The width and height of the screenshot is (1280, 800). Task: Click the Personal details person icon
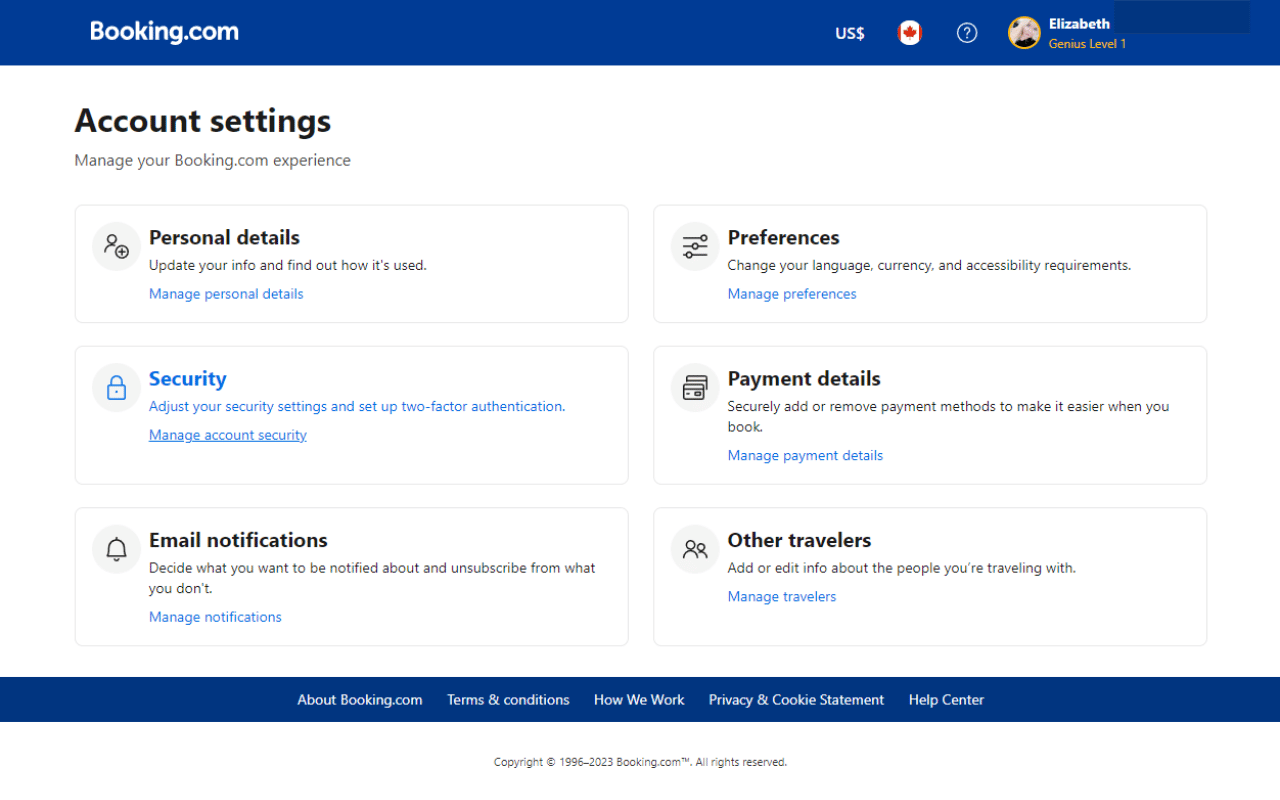pyautogui.click(x=116, y=245)
